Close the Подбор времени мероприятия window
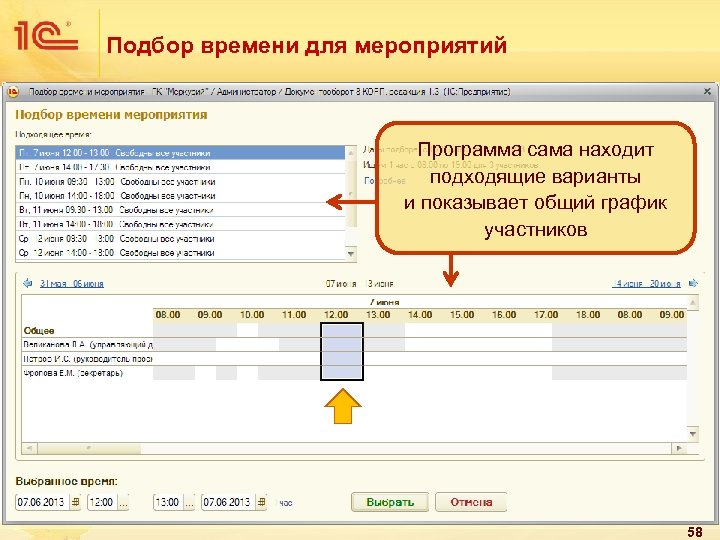 pyautogui.click(x=707, y=92)
